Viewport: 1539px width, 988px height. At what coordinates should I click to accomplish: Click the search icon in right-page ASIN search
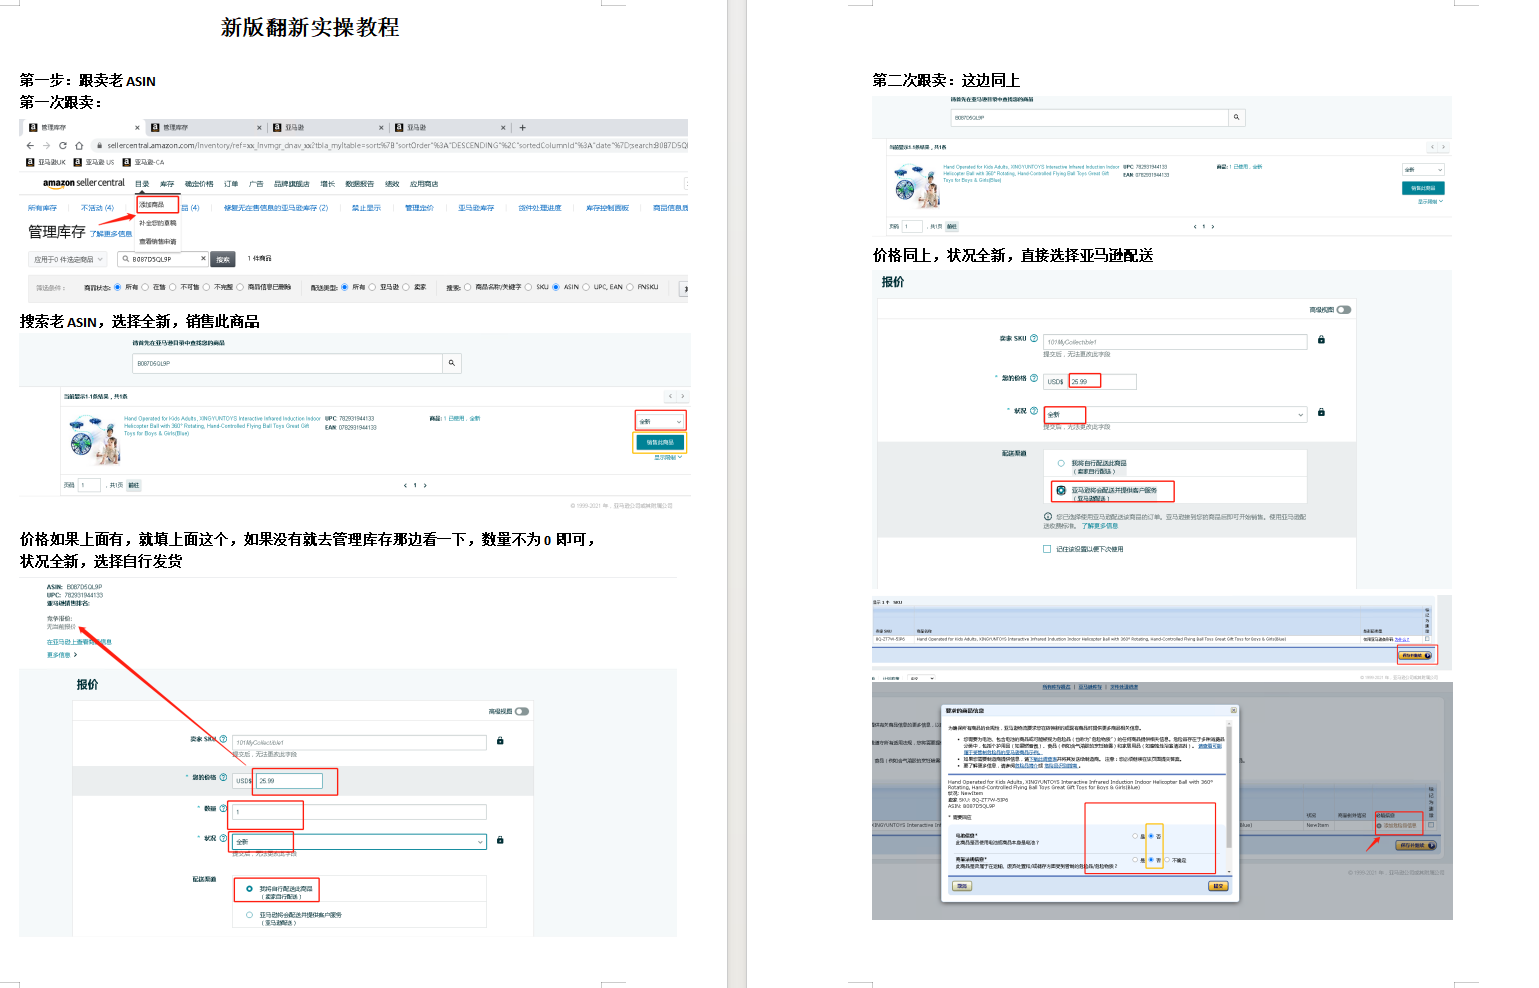(1236, 117)
